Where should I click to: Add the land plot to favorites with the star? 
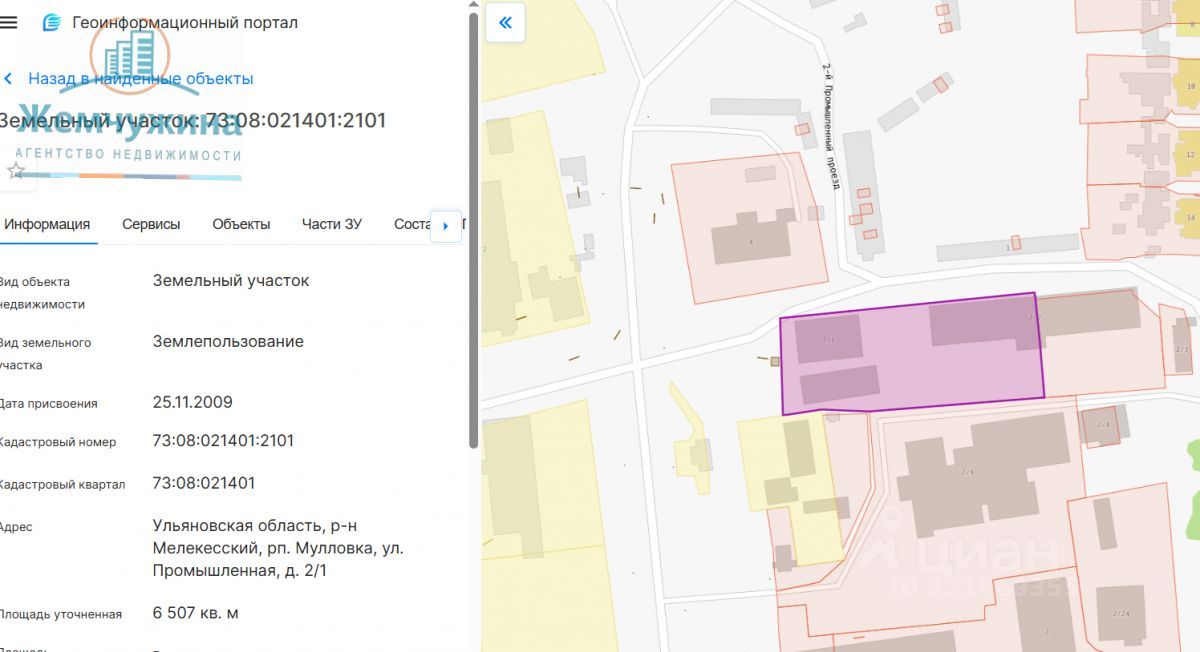pos(16,171)
